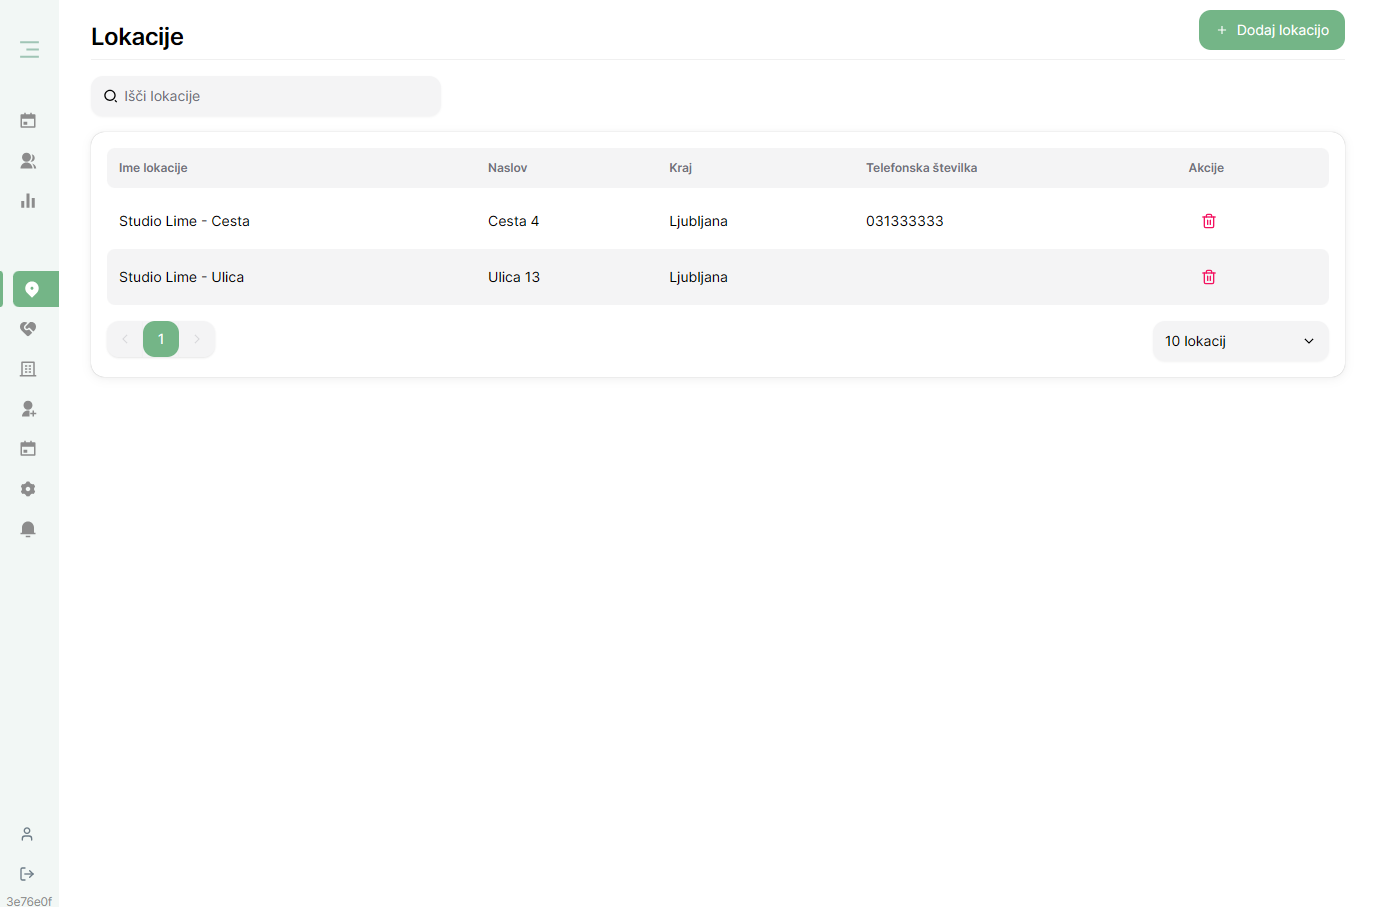This screenshot has height=907, width=1387.
Task: Click the Naslov column header
Action: pyautogui.click(x=507, y=168)
